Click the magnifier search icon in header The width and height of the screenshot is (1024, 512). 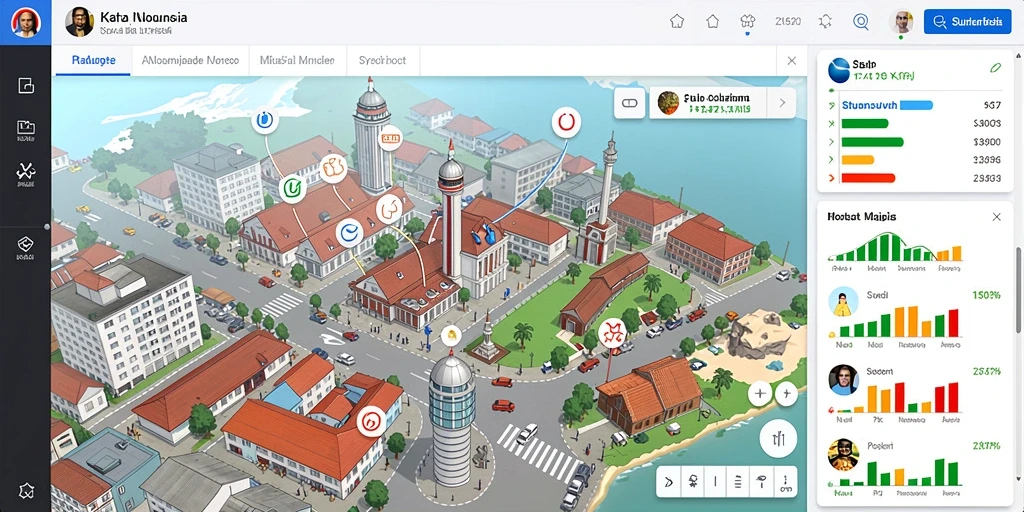tap(861, 22)
